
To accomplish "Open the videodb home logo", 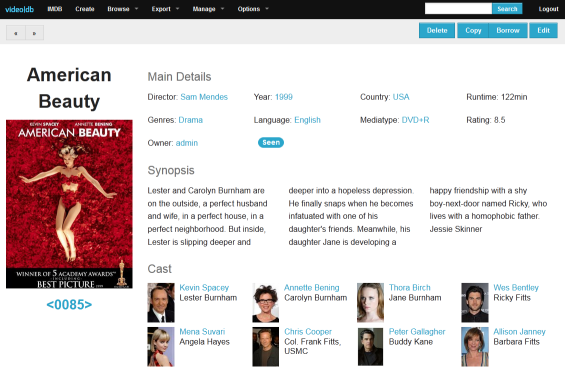I will click(x=19, y=9).
